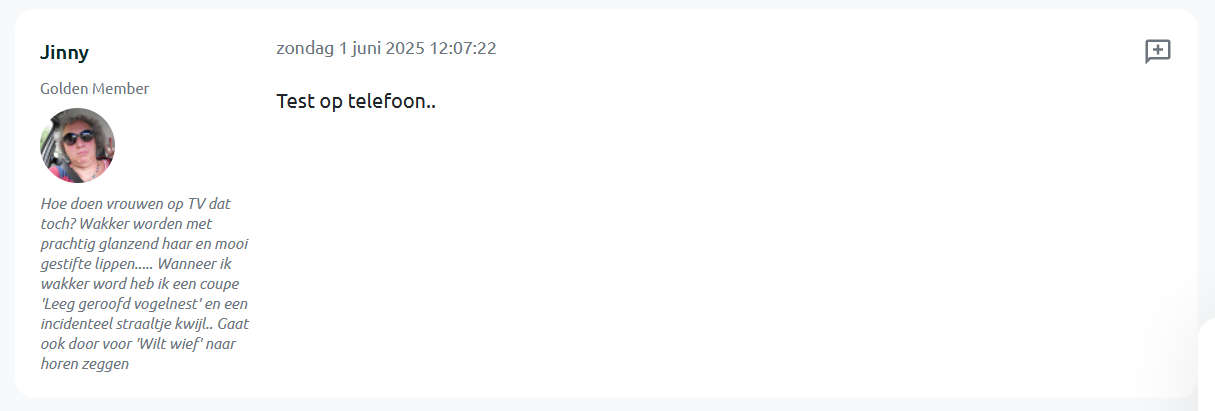Click the quote reply icon with plus sign
This screenshot has height=411, width=1215.
coord(1157,51)
